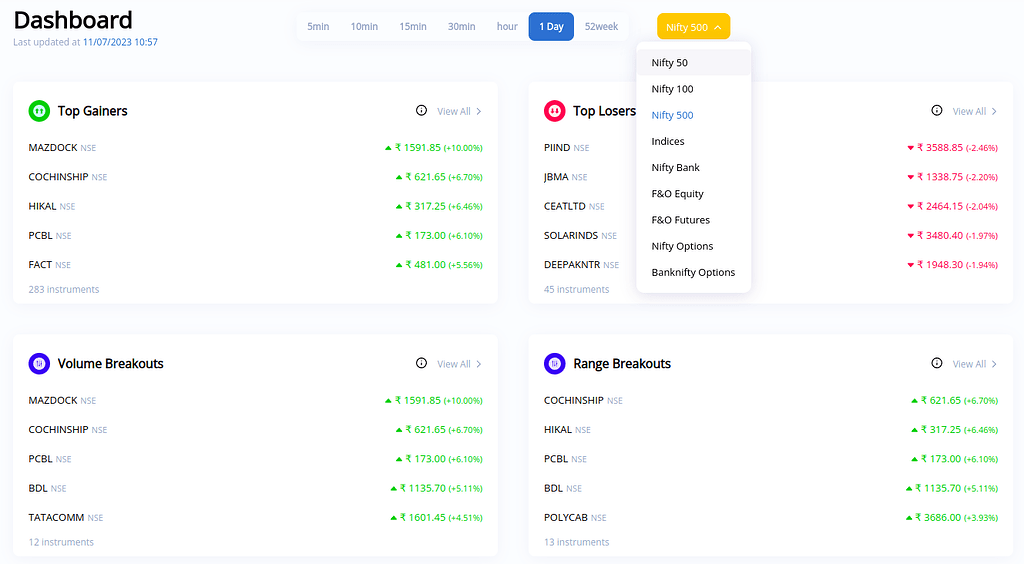Click TATACOMM price ₹ 1601.45
This screenshot has width=1024, height=564.
coord(423,518)
